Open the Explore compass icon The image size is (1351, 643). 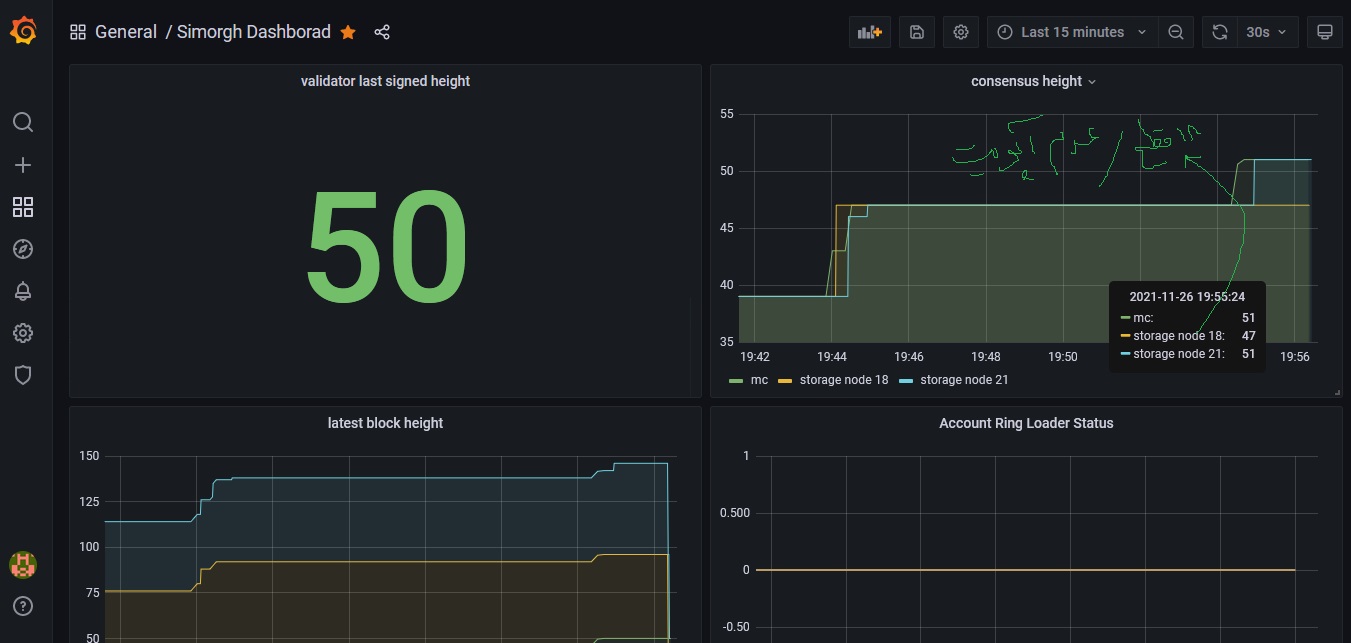(x=23, y=249)
